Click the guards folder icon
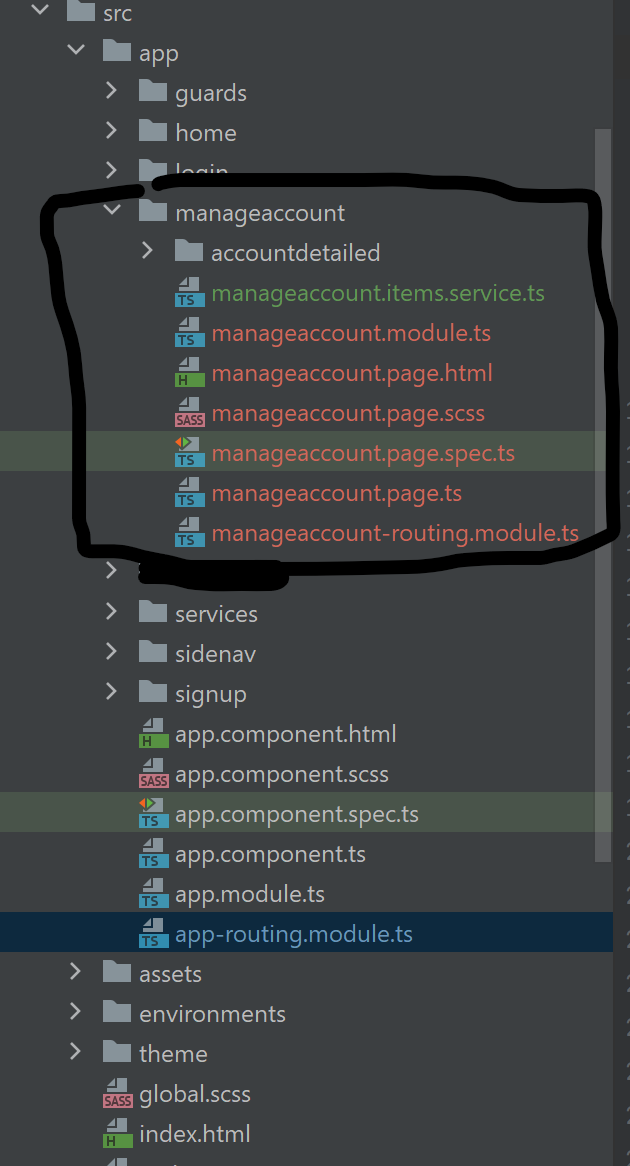 pyautogui.click(x=153, y=91)
